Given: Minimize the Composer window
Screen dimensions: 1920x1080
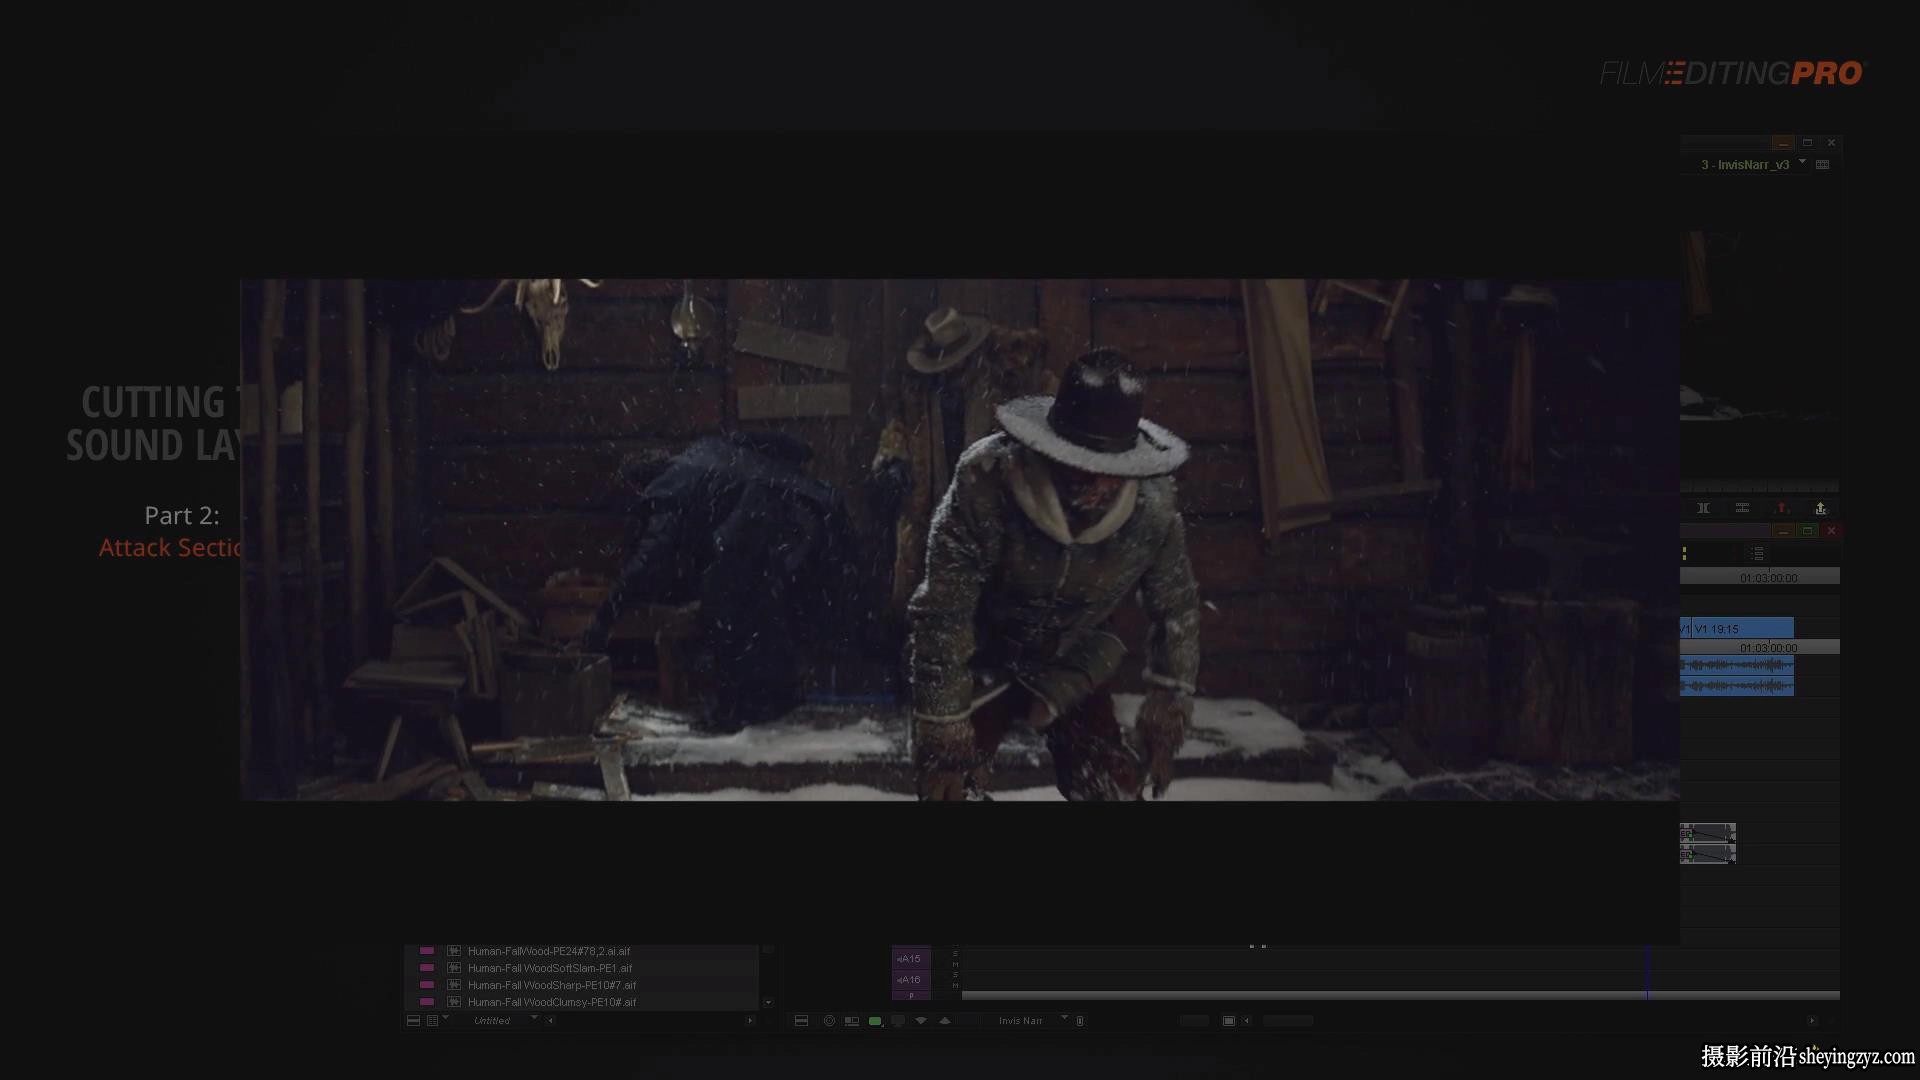Looking at the screenshot, I should tap(1783, 143).
